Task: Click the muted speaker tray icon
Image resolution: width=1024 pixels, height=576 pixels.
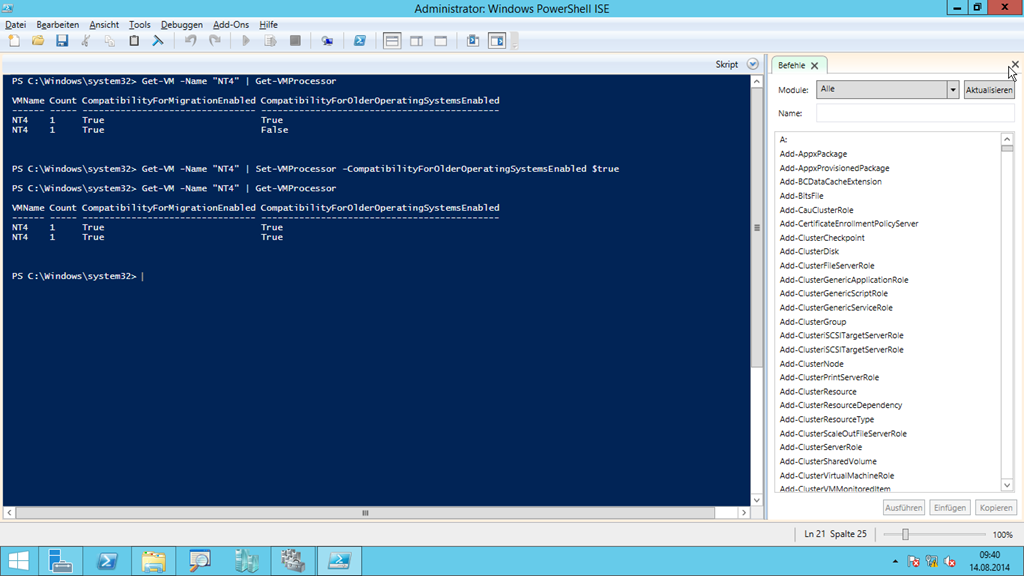Action: [950, 562]
